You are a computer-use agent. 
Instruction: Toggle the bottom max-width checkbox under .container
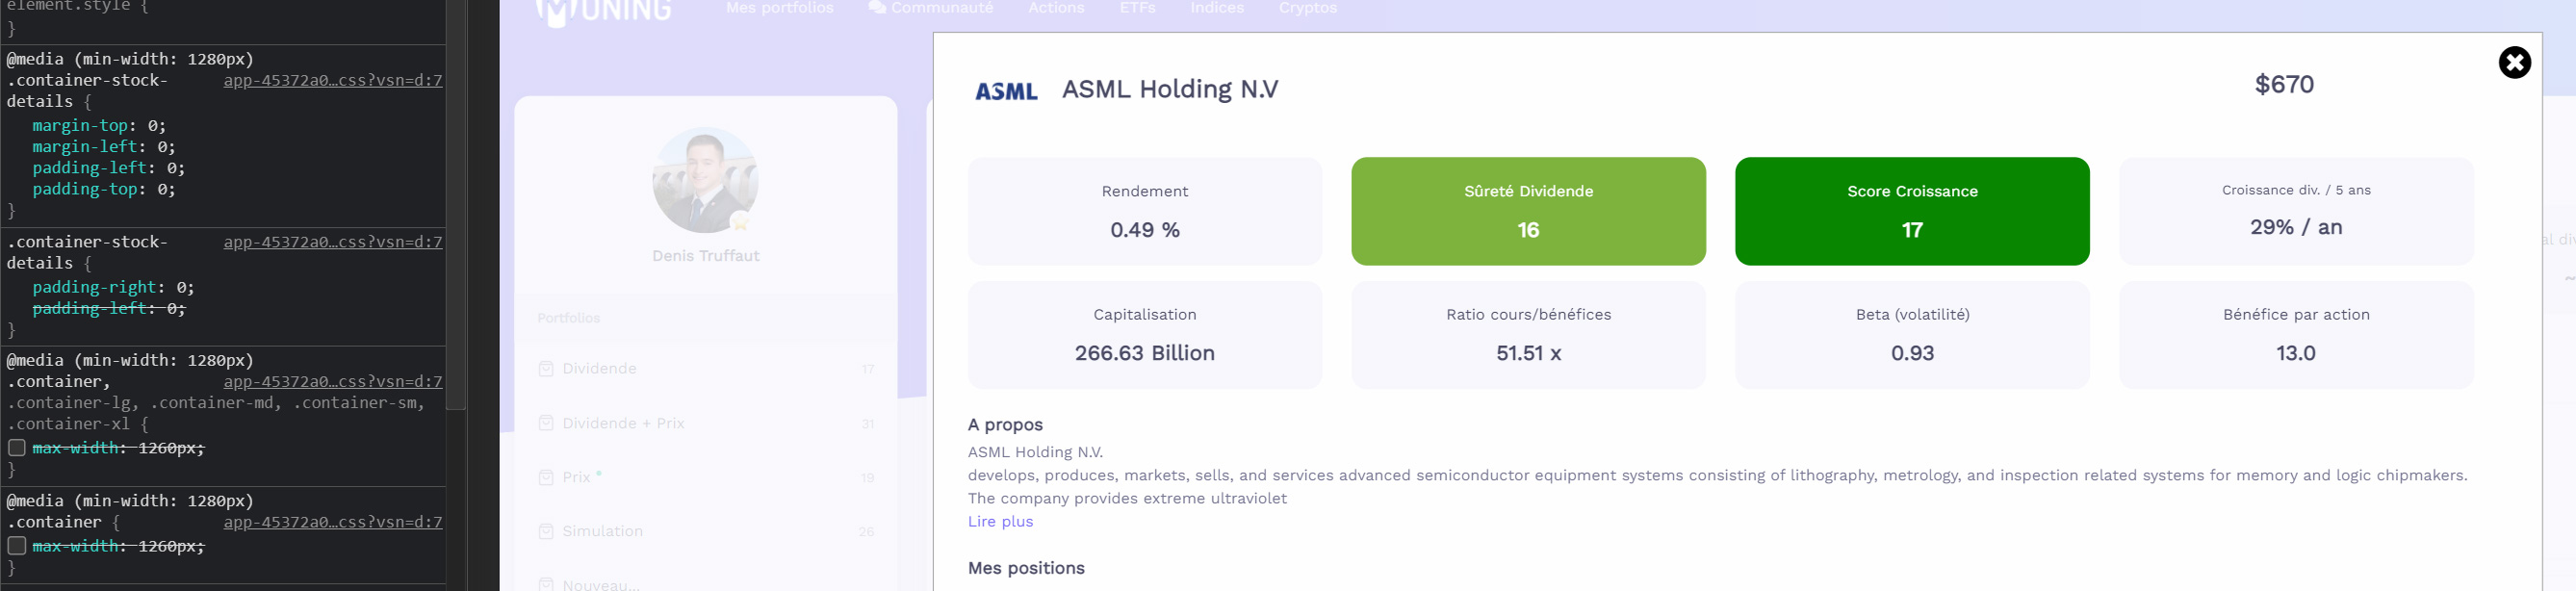[17, 546]
